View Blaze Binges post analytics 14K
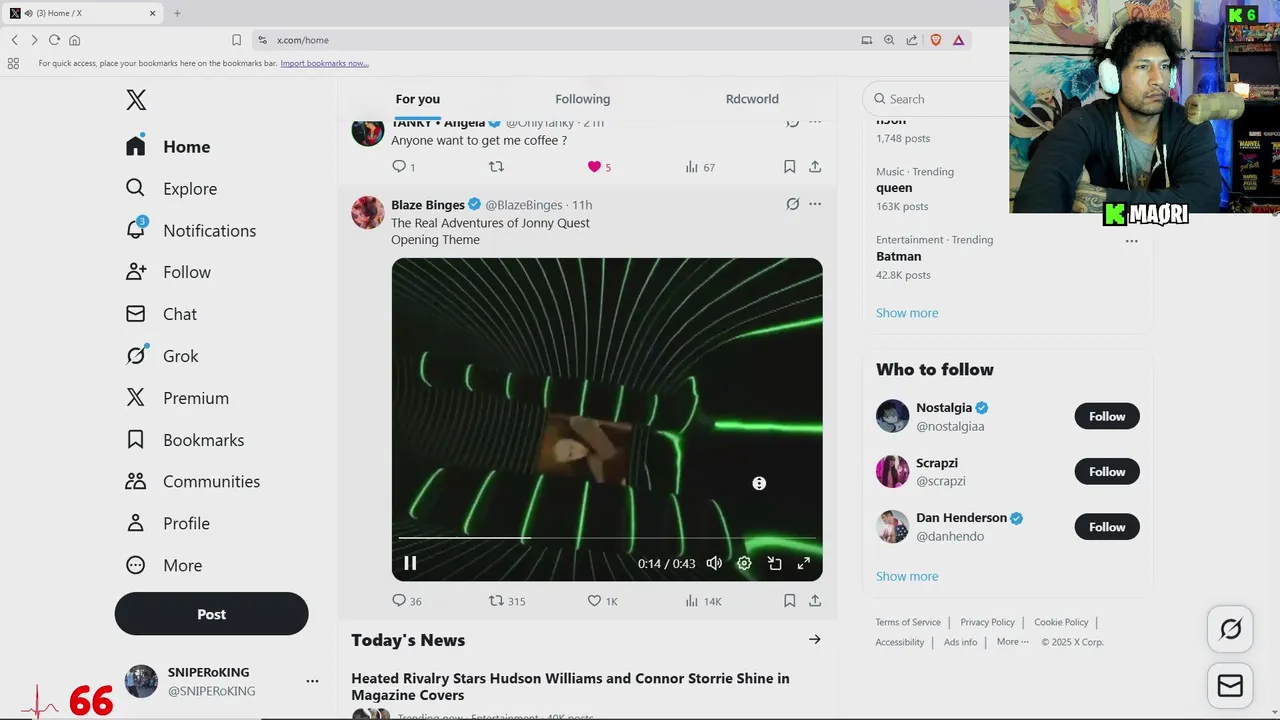 point(702,601)
